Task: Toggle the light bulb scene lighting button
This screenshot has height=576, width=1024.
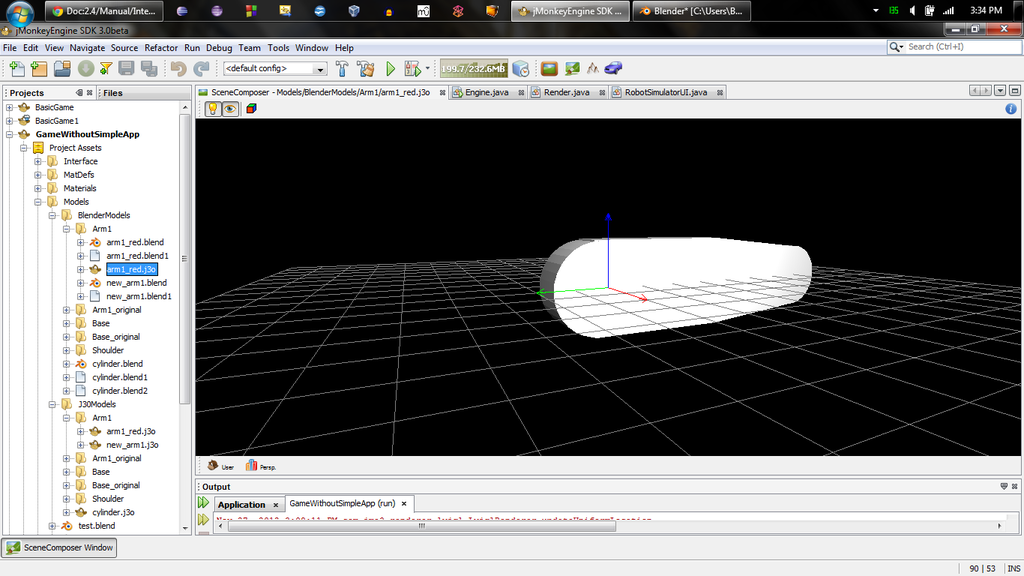Action: (x=213, y=108)
